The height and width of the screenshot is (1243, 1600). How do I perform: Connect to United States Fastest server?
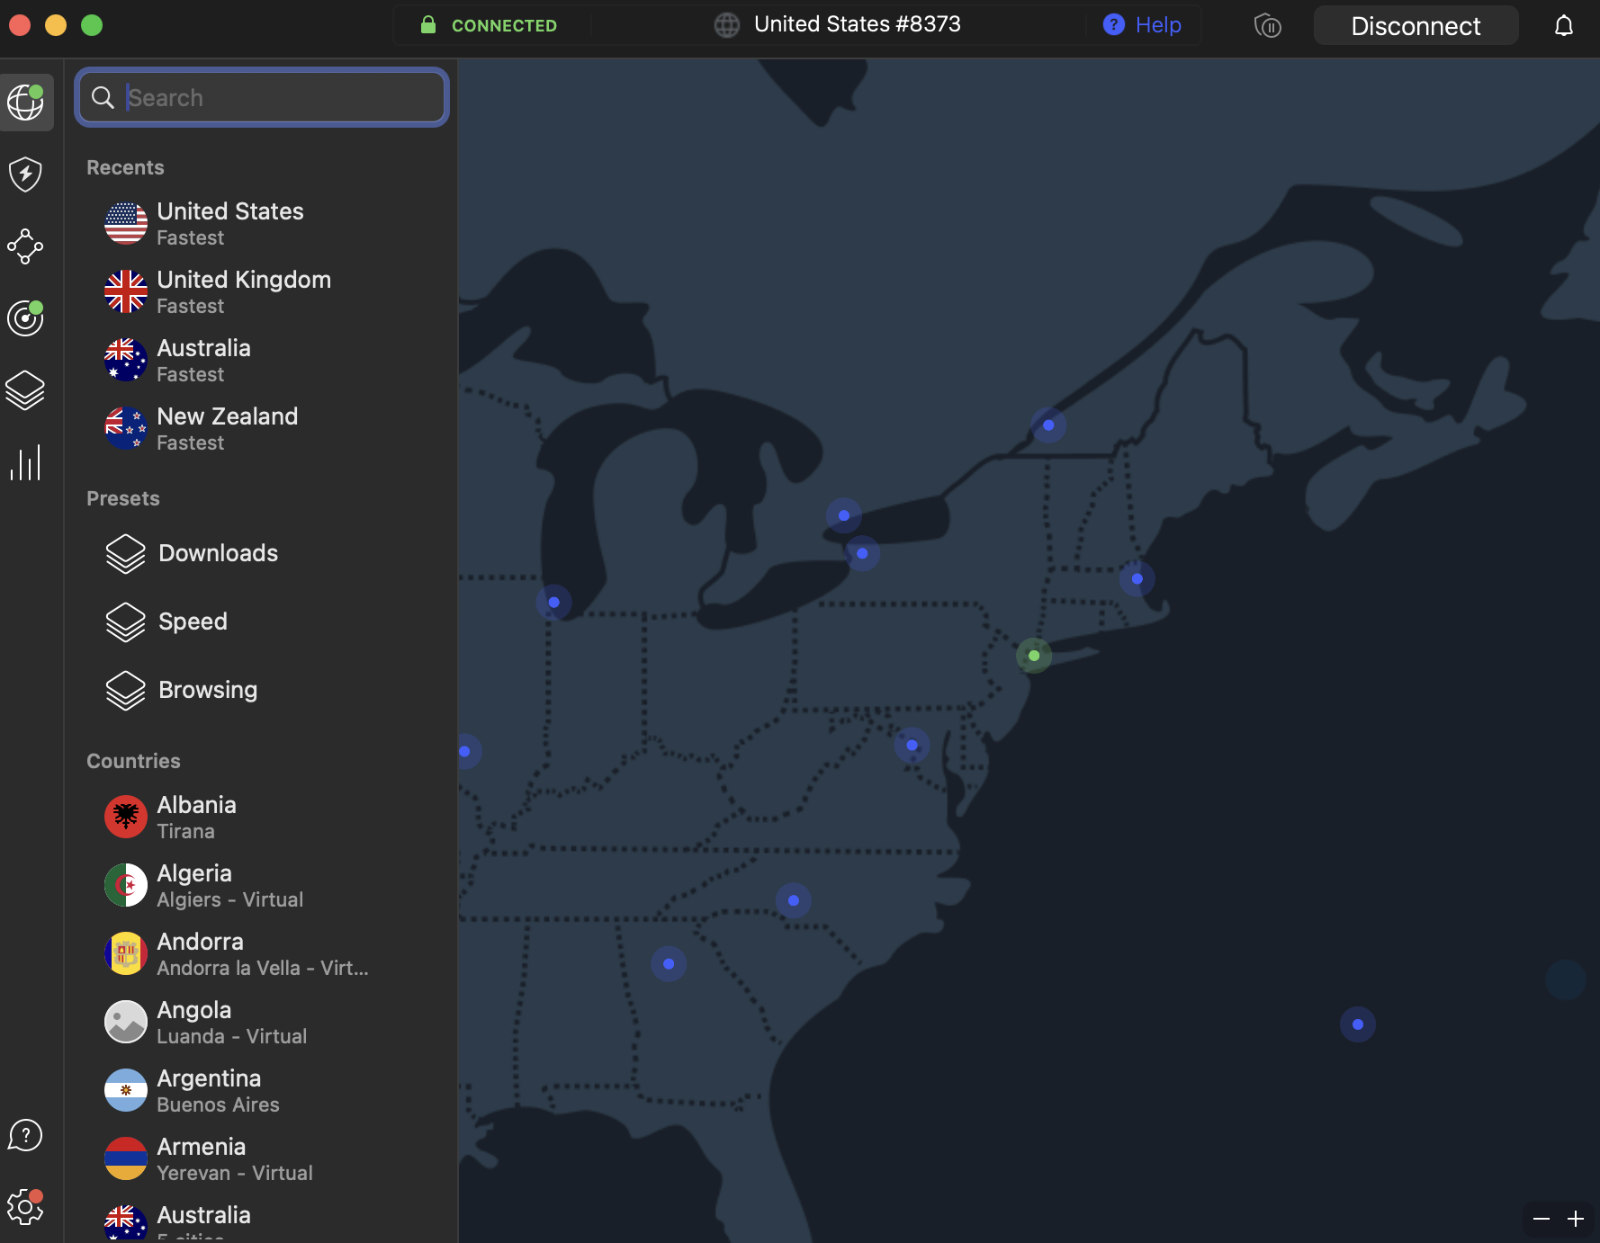click(x=230, y=222)
